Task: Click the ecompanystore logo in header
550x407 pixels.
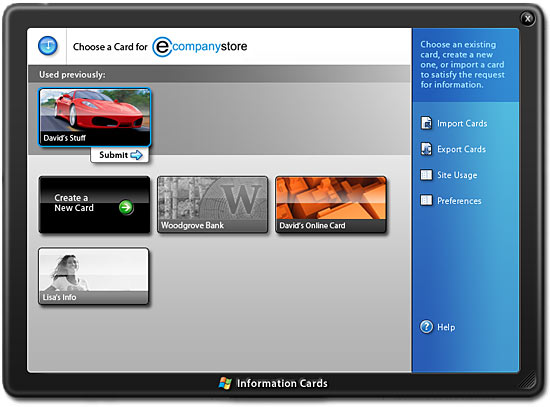Action: click(200, 47)
